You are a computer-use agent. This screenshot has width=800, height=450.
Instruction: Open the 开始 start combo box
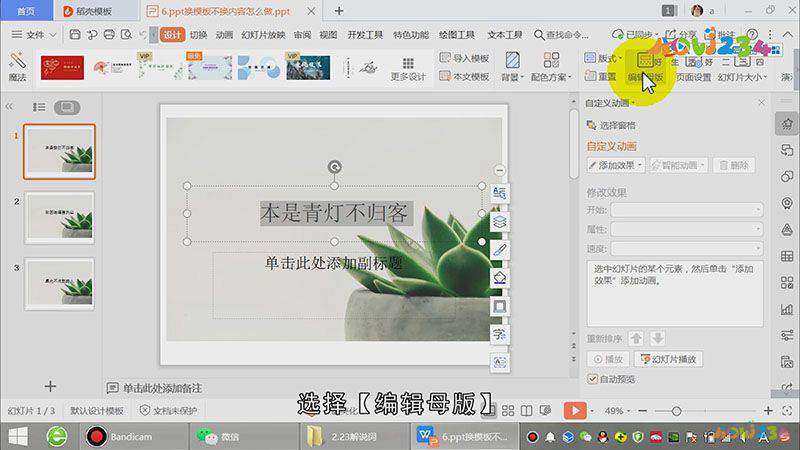(x=687, y=210)
